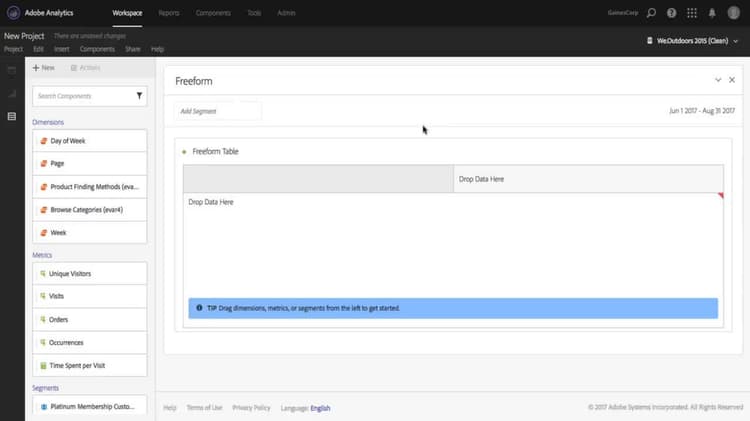Select the Time Spent per Visit metric

click(89, 366)
